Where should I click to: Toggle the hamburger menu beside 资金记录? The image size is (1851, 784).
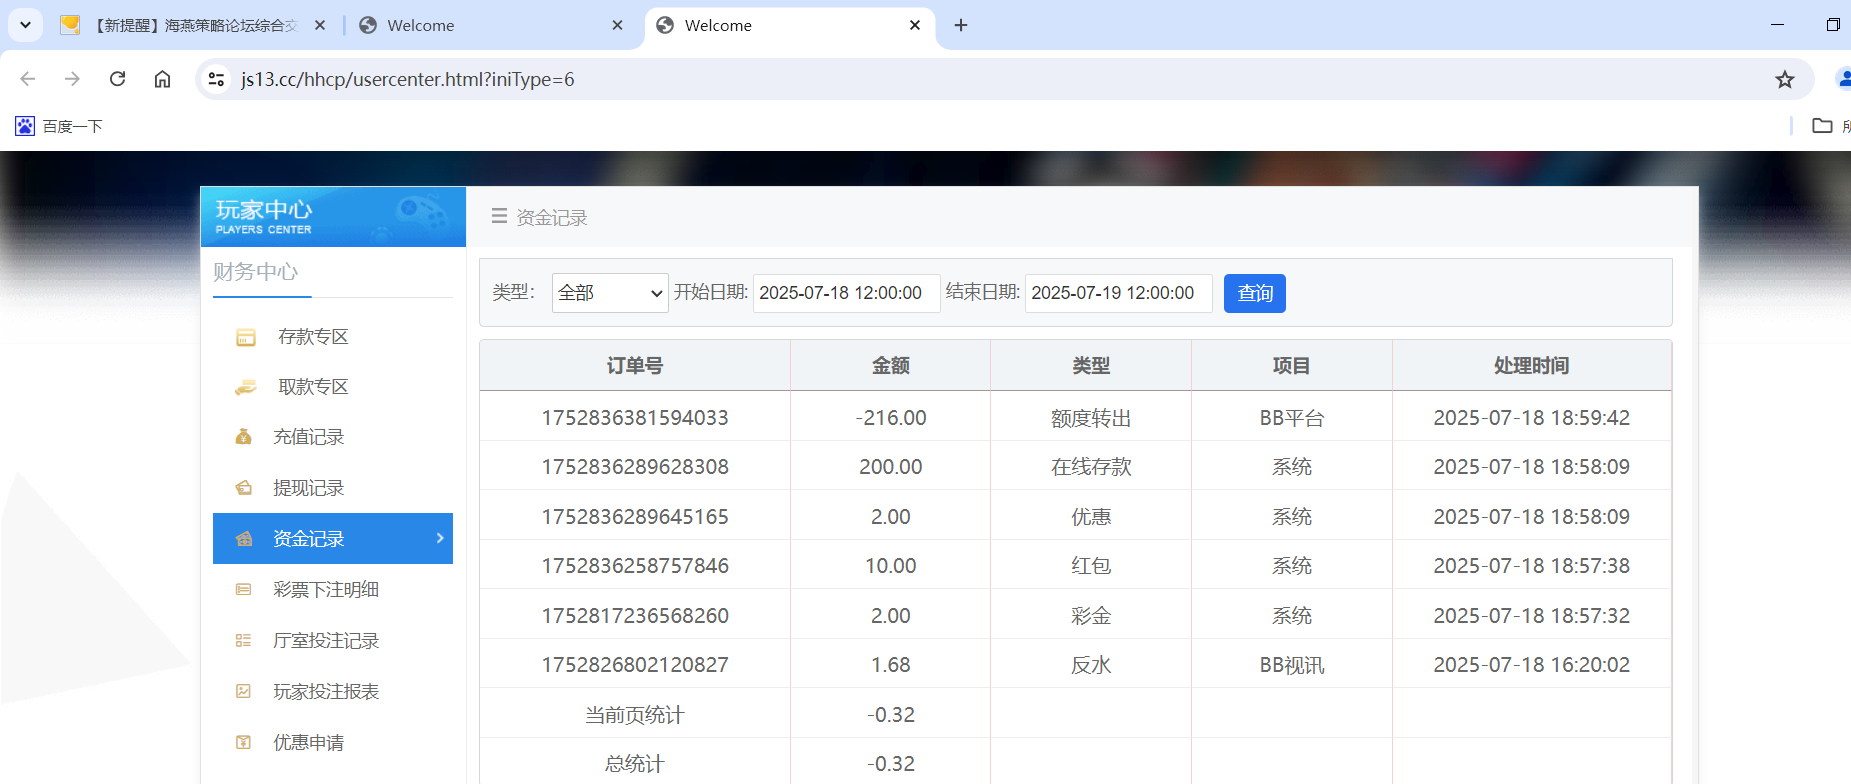tap(499, 216)
